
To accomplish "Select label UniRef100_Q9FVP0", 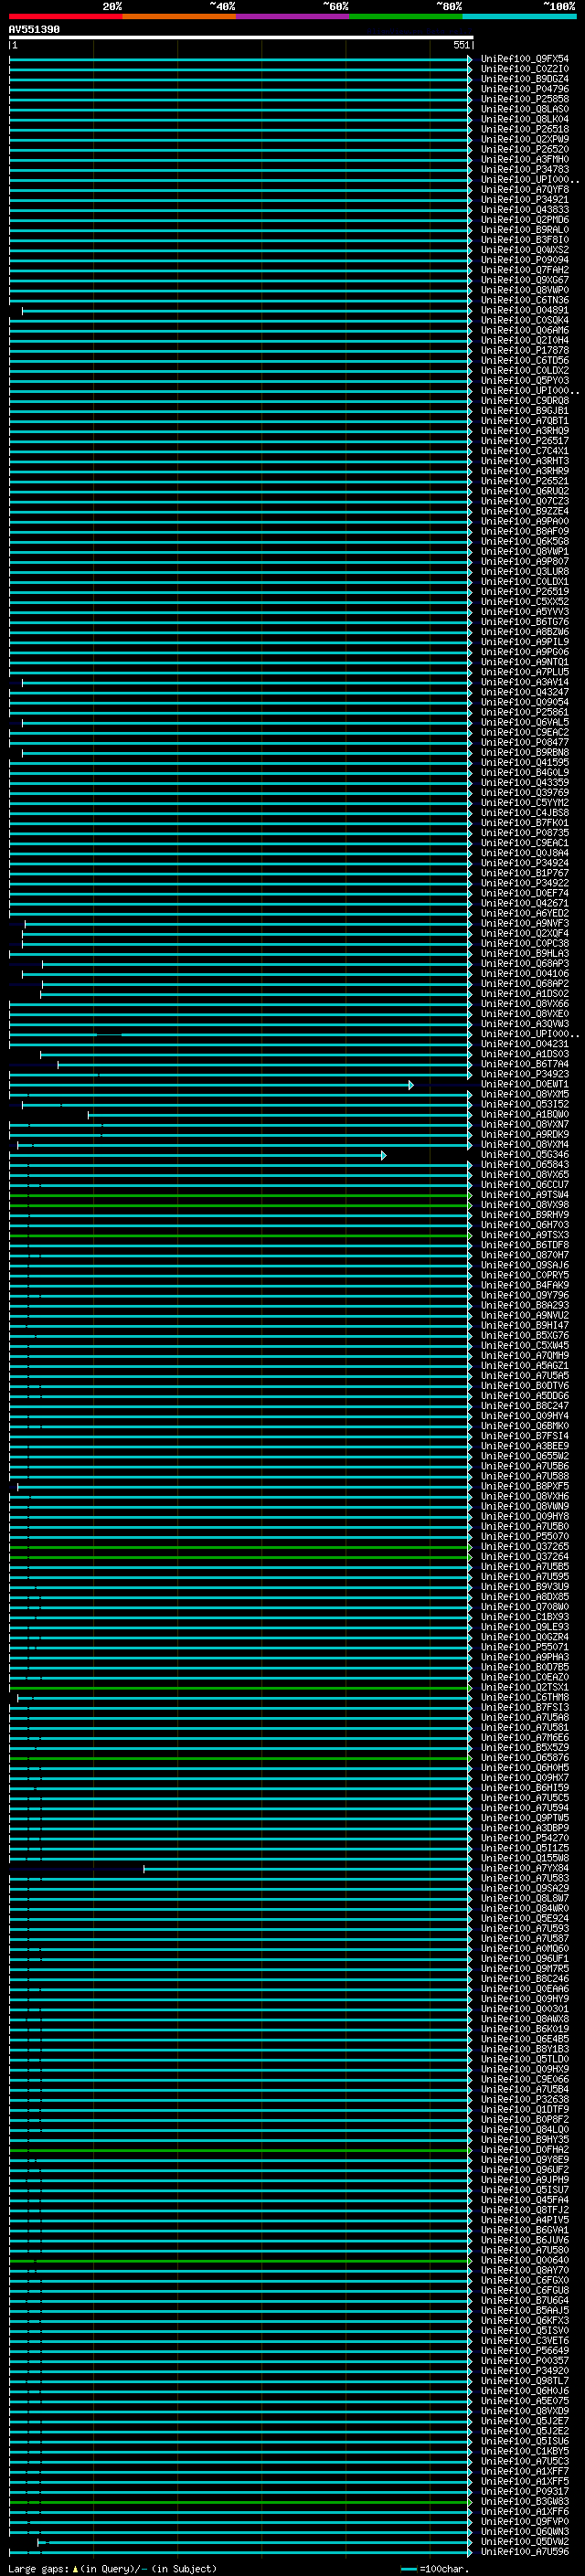I will tap(524, 2522).
